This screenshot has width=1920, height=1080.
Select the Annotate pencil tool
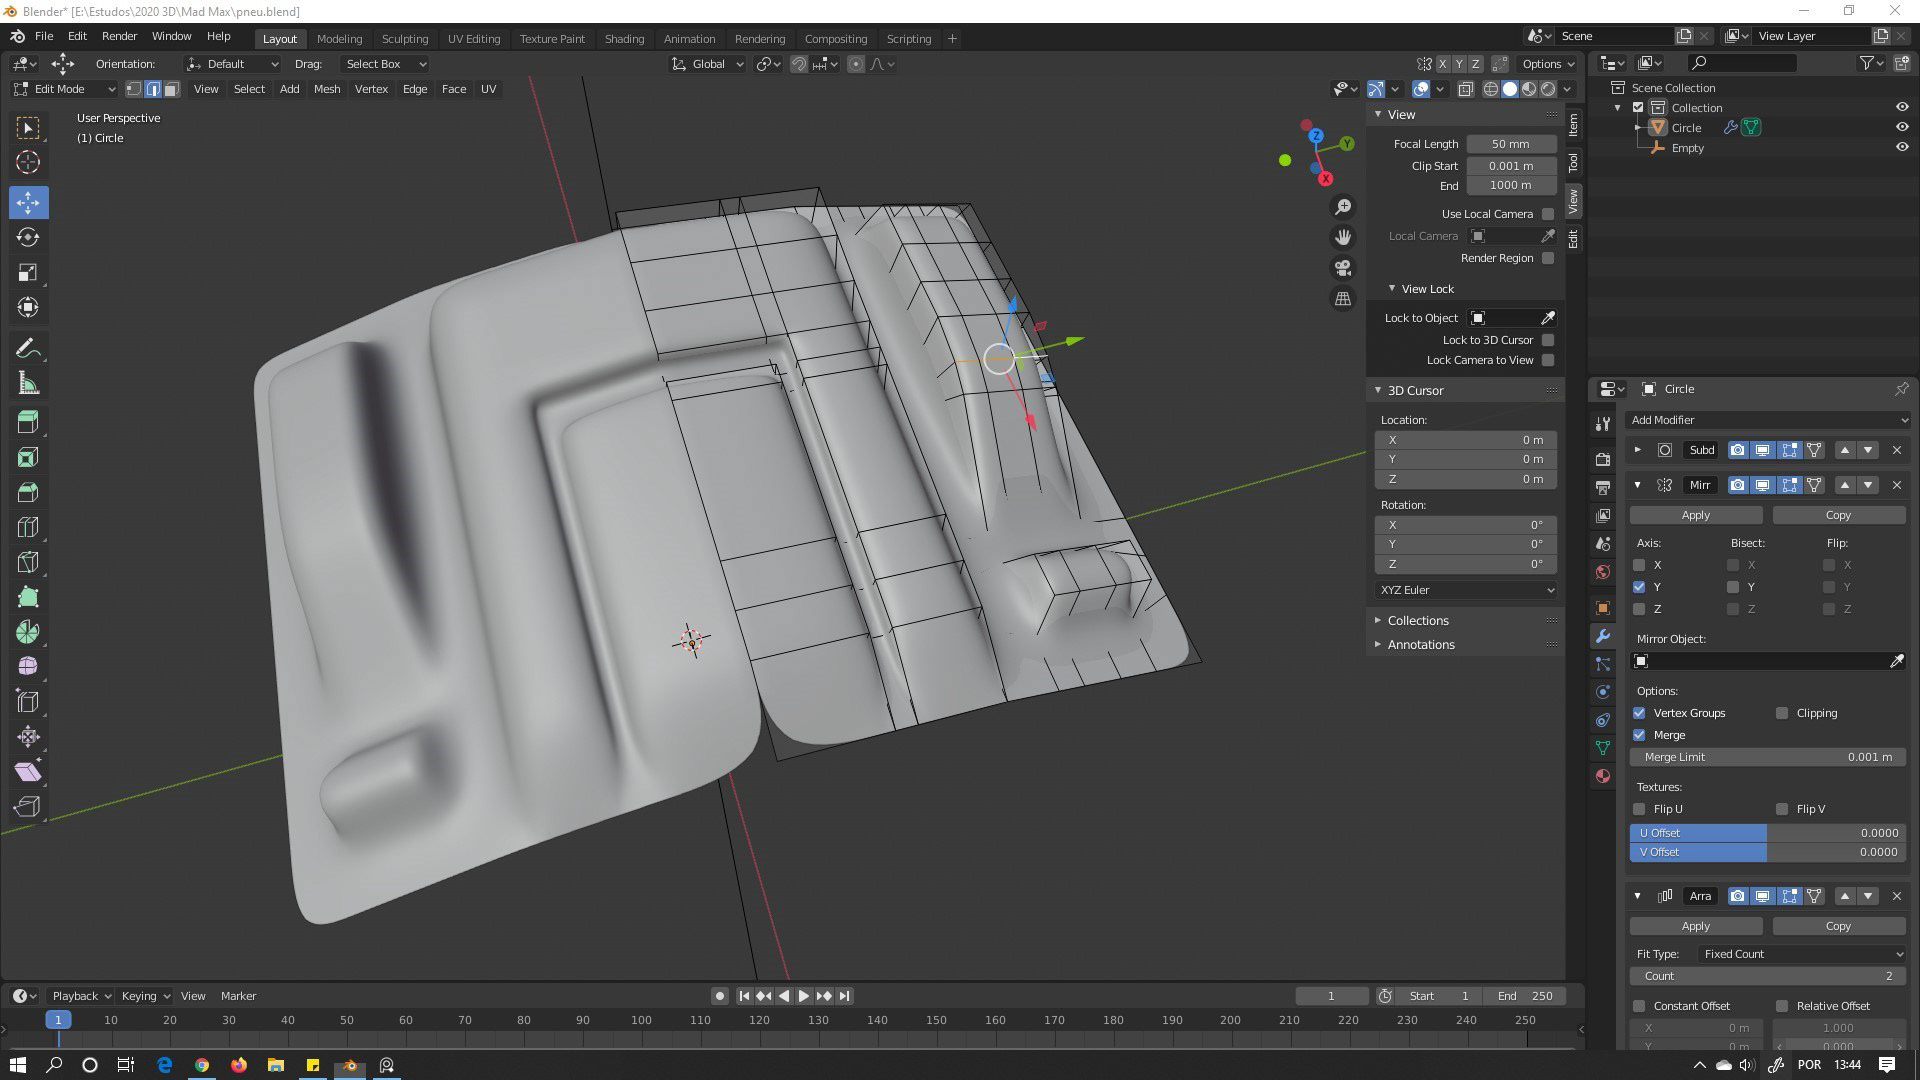tap(28, 349)
